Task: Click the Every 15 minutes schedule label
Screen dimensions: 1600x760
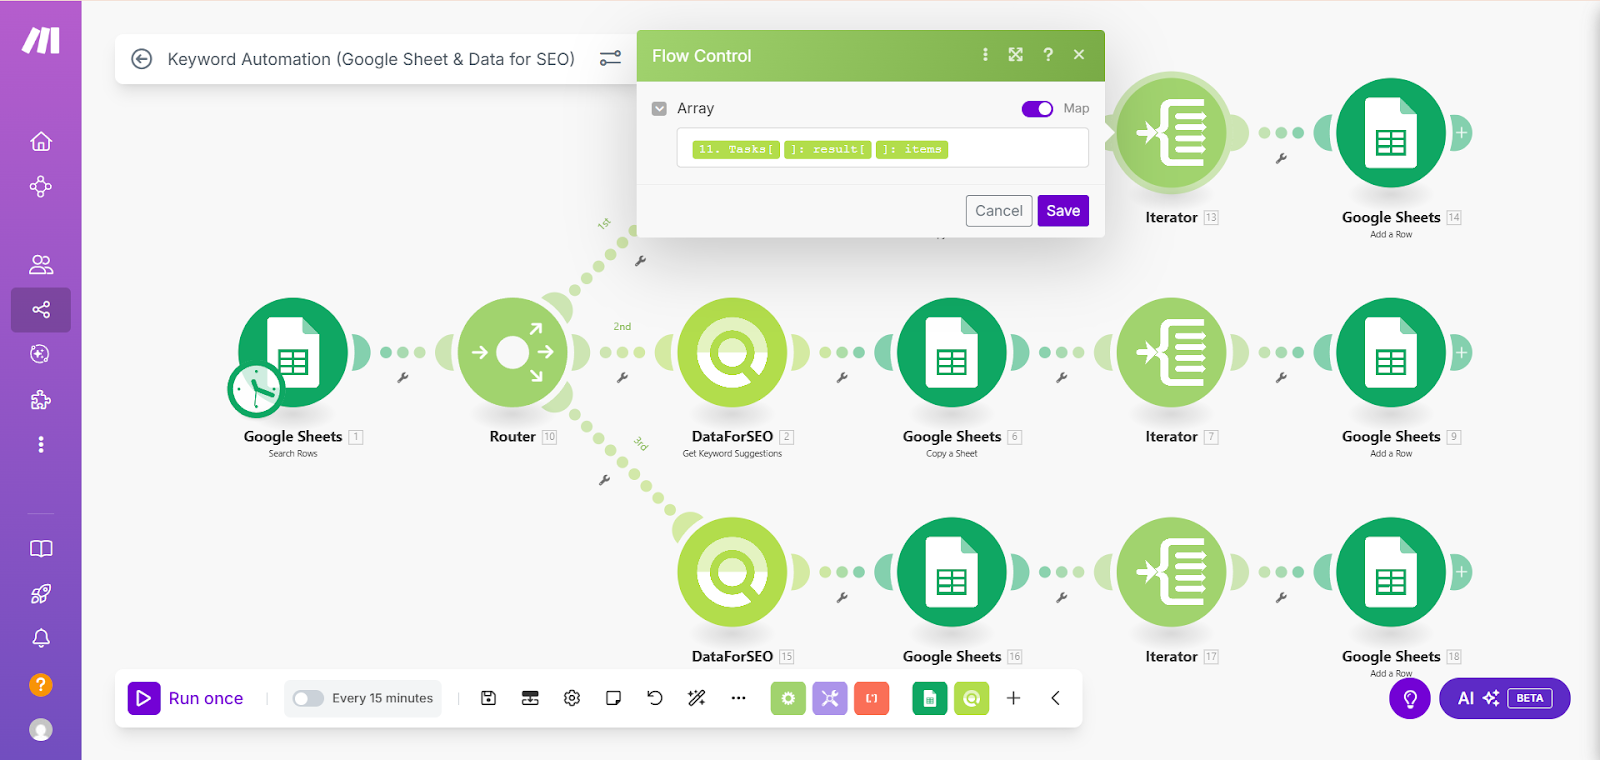Action: [382, 698]
